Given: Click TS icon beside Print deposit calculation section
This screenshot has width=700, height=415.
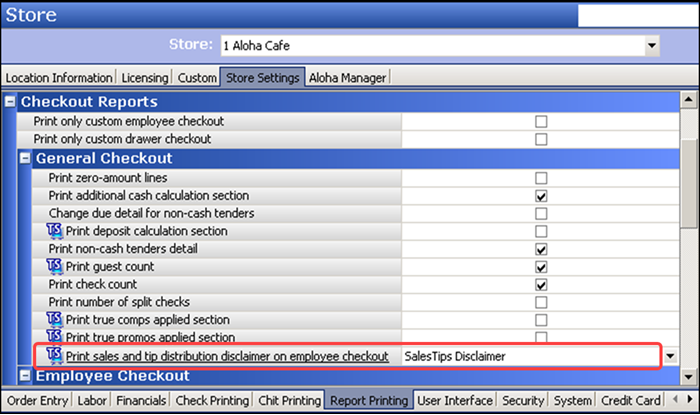Looking at the screenshot, I should click(54, 231).
